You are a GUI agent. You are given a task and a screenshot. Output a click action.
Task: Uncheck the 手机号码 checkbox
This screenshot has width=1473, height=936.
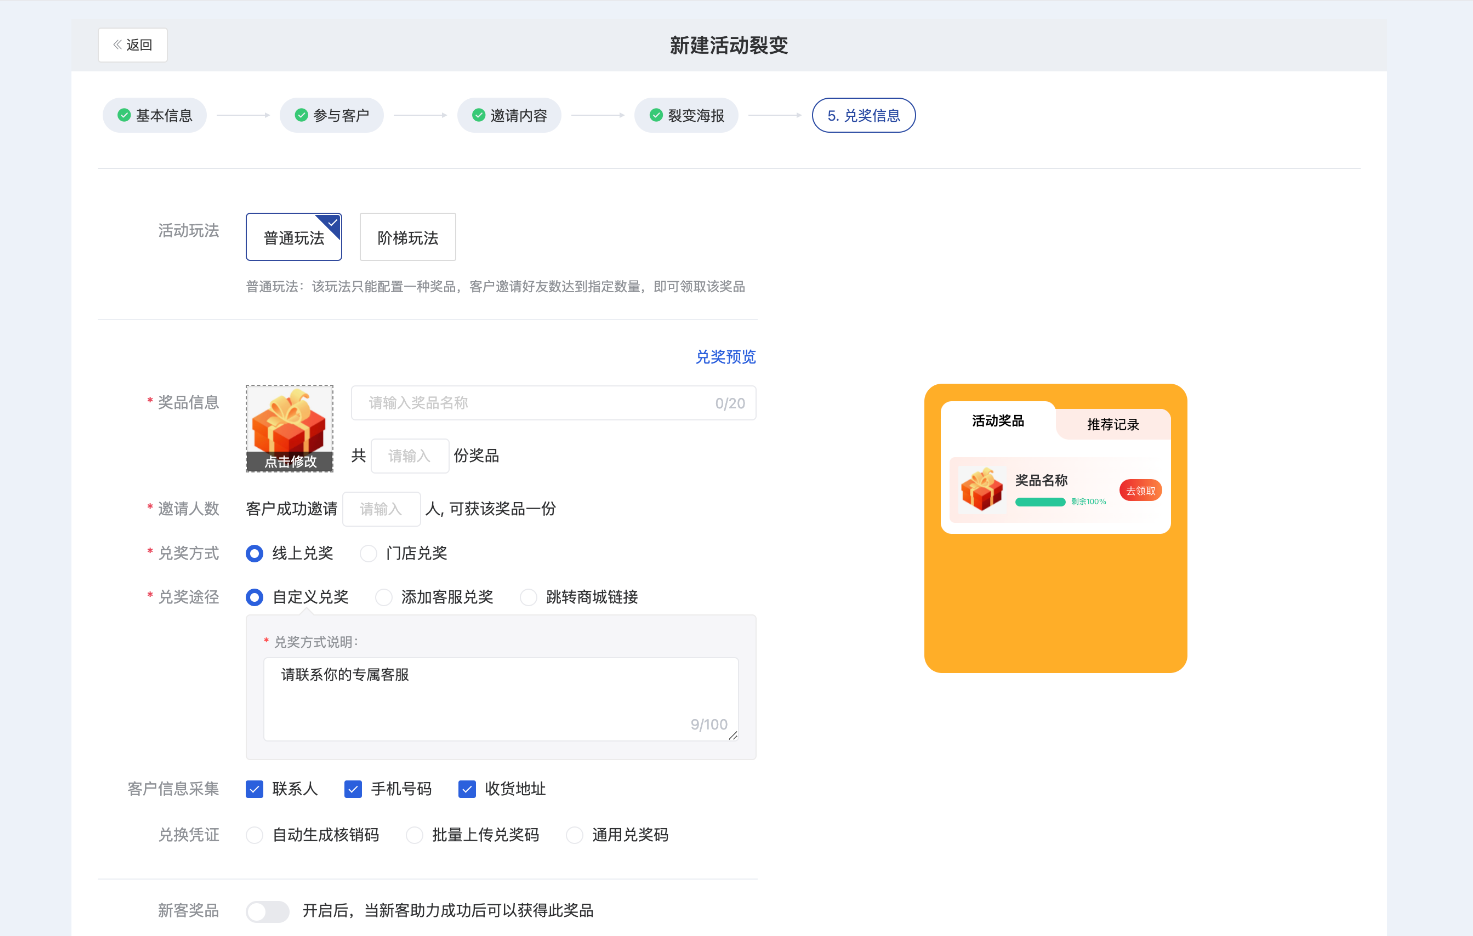(353, 789)
